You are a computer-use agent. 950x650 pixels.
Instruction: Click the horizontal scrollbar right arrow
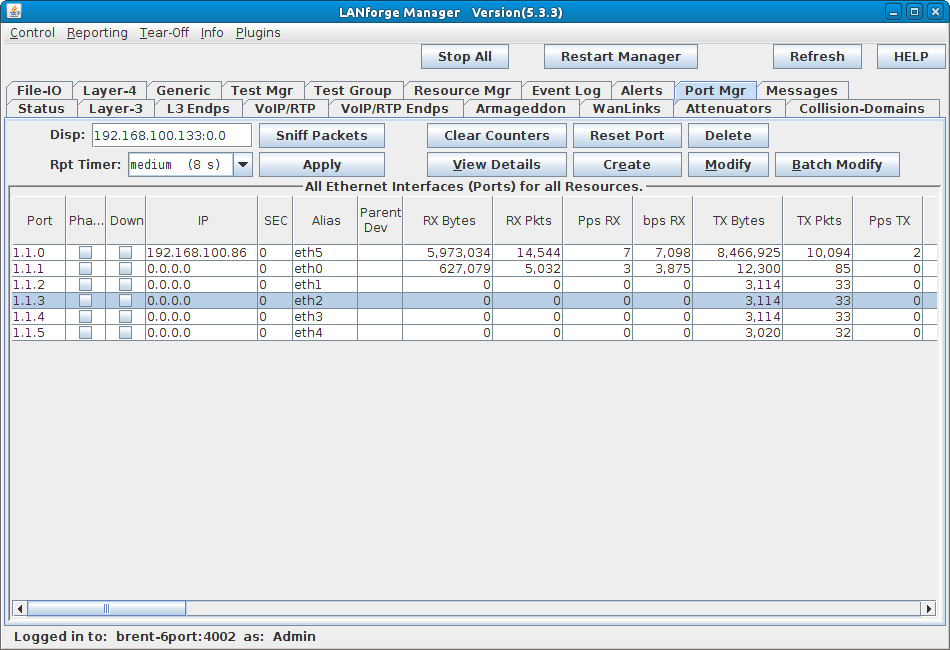(x=928, y=608)
